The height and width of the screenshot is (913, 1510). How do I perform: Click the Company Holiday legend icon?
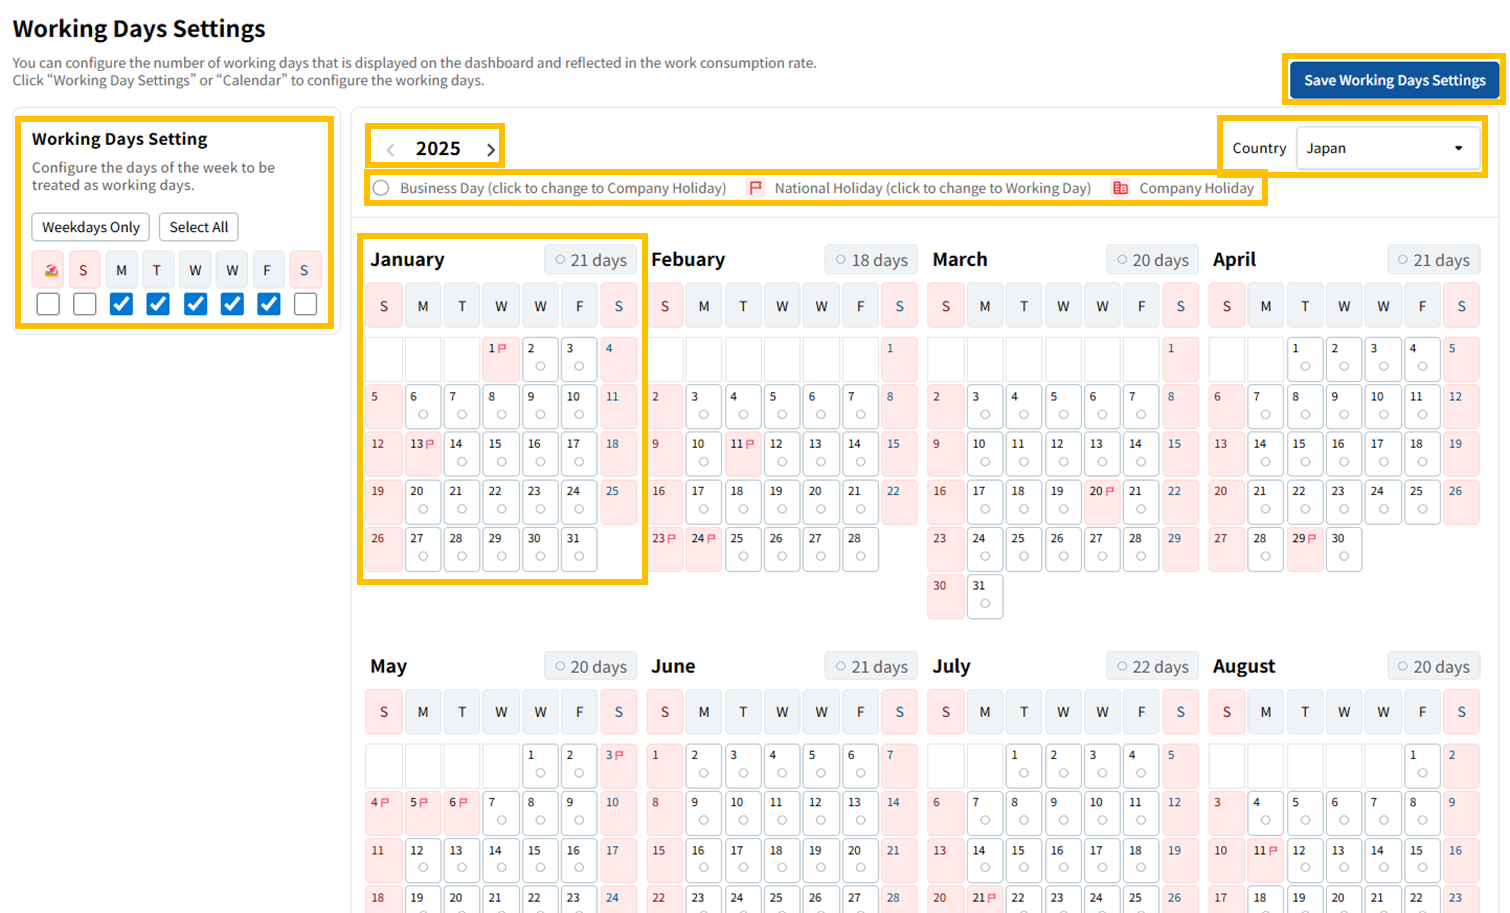point(1120,188)
